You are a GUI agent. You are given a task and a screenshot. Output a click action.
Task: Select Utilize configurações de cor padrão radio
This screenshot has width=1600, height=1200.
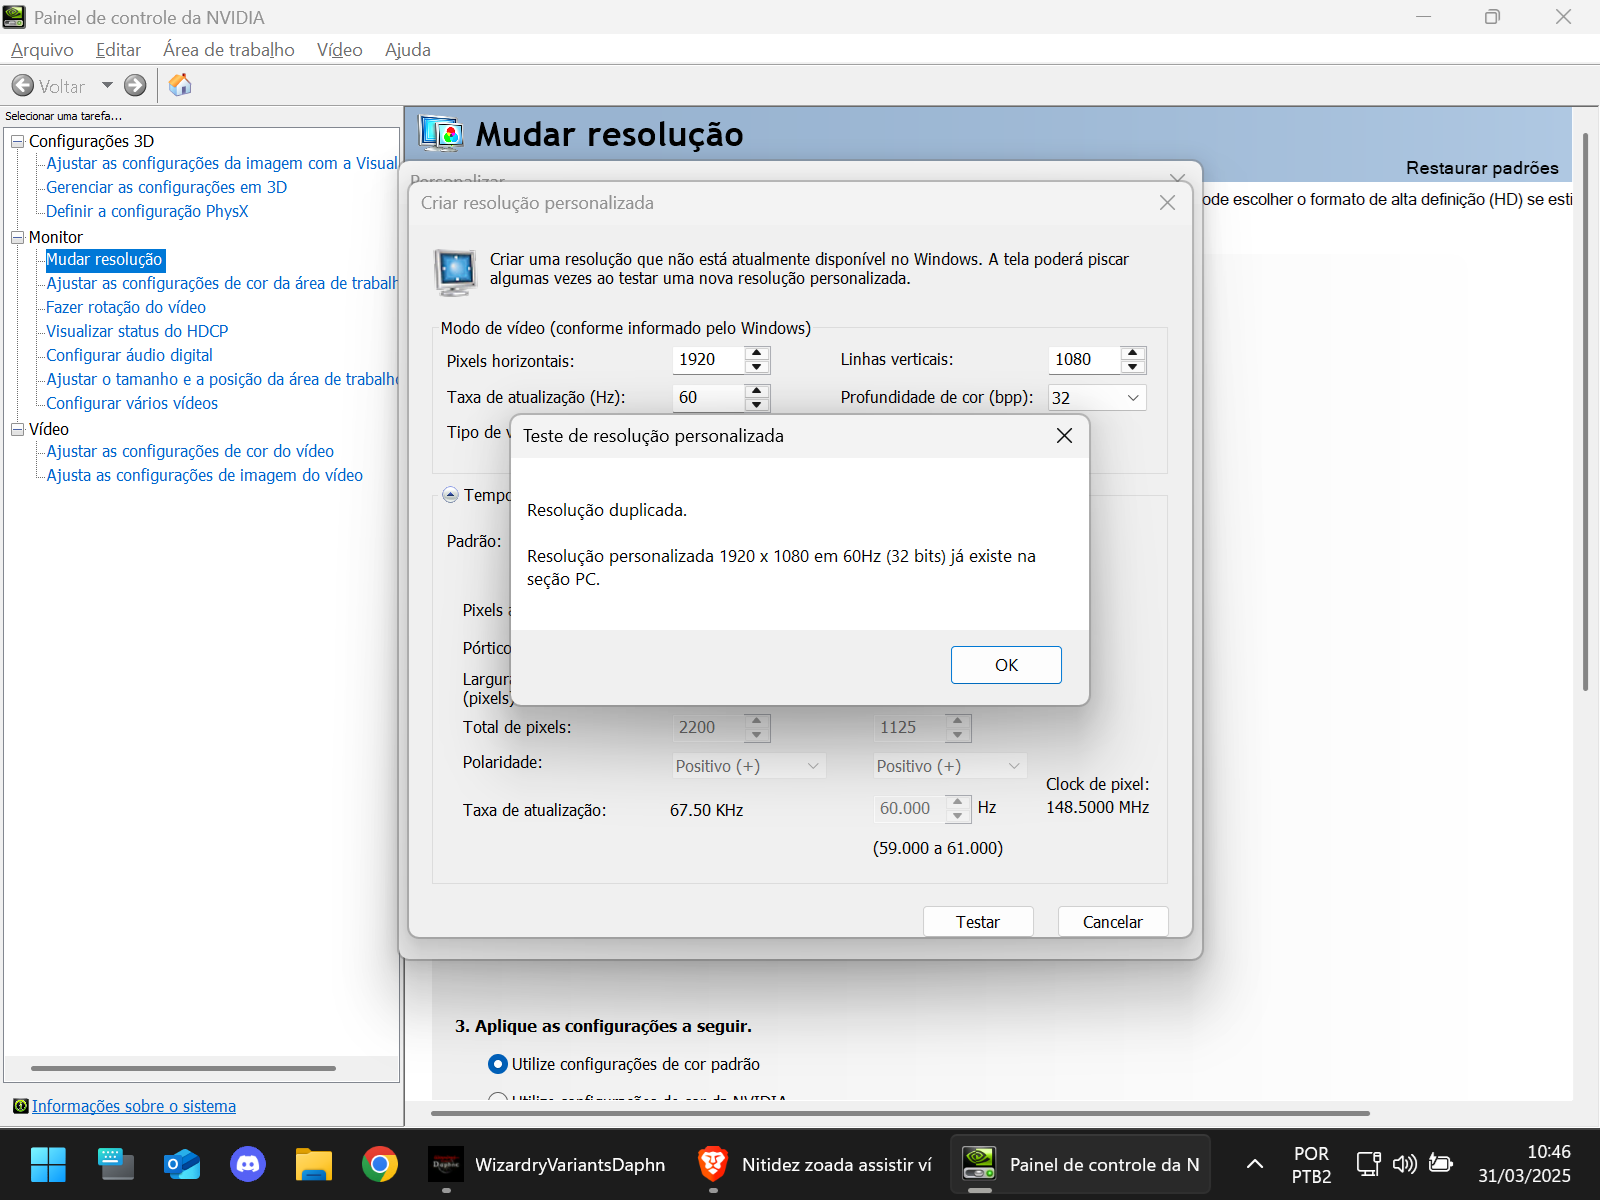pos(497,1064)
